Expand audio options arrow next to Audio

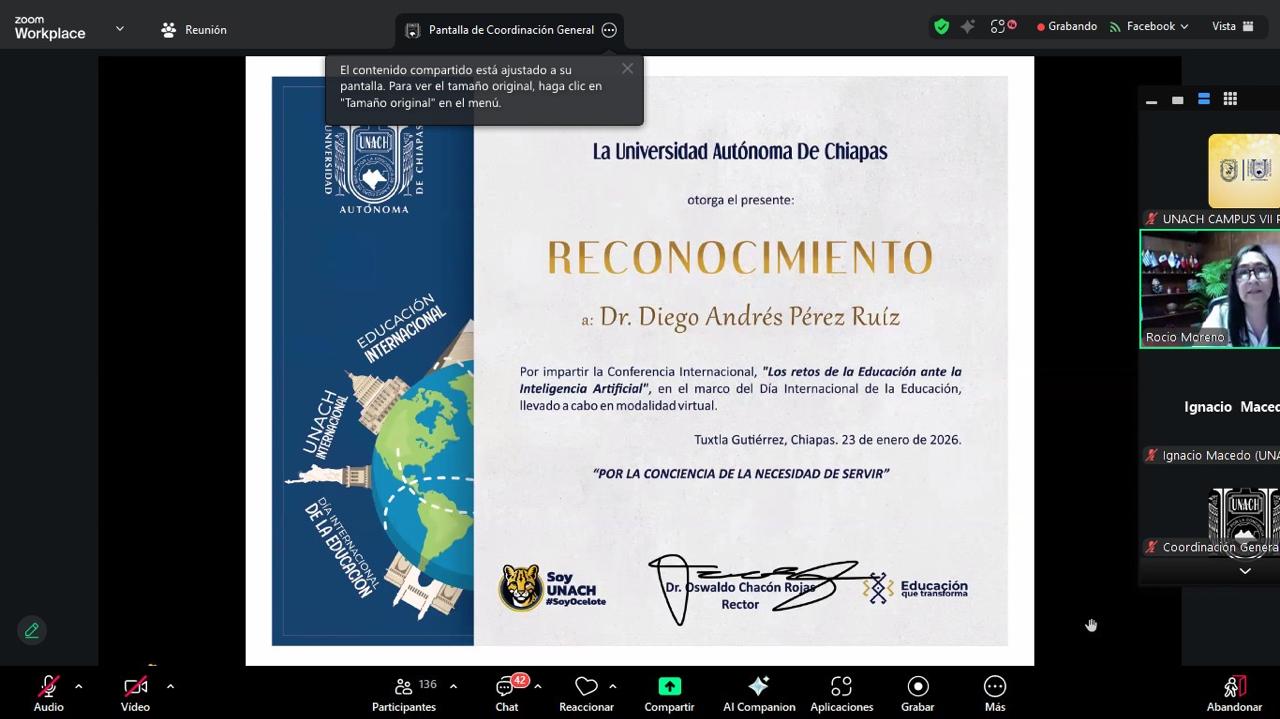click(79, 686)
